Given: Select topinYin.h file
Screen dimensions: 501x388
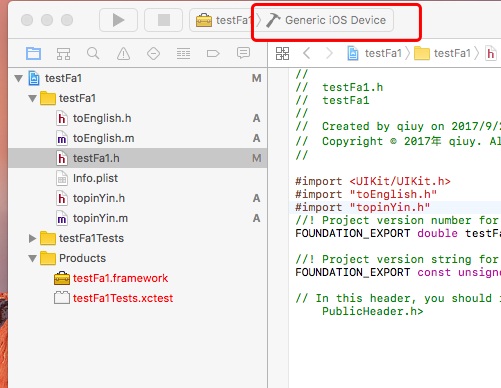Looking at the screenshot, I should (137, 198).
